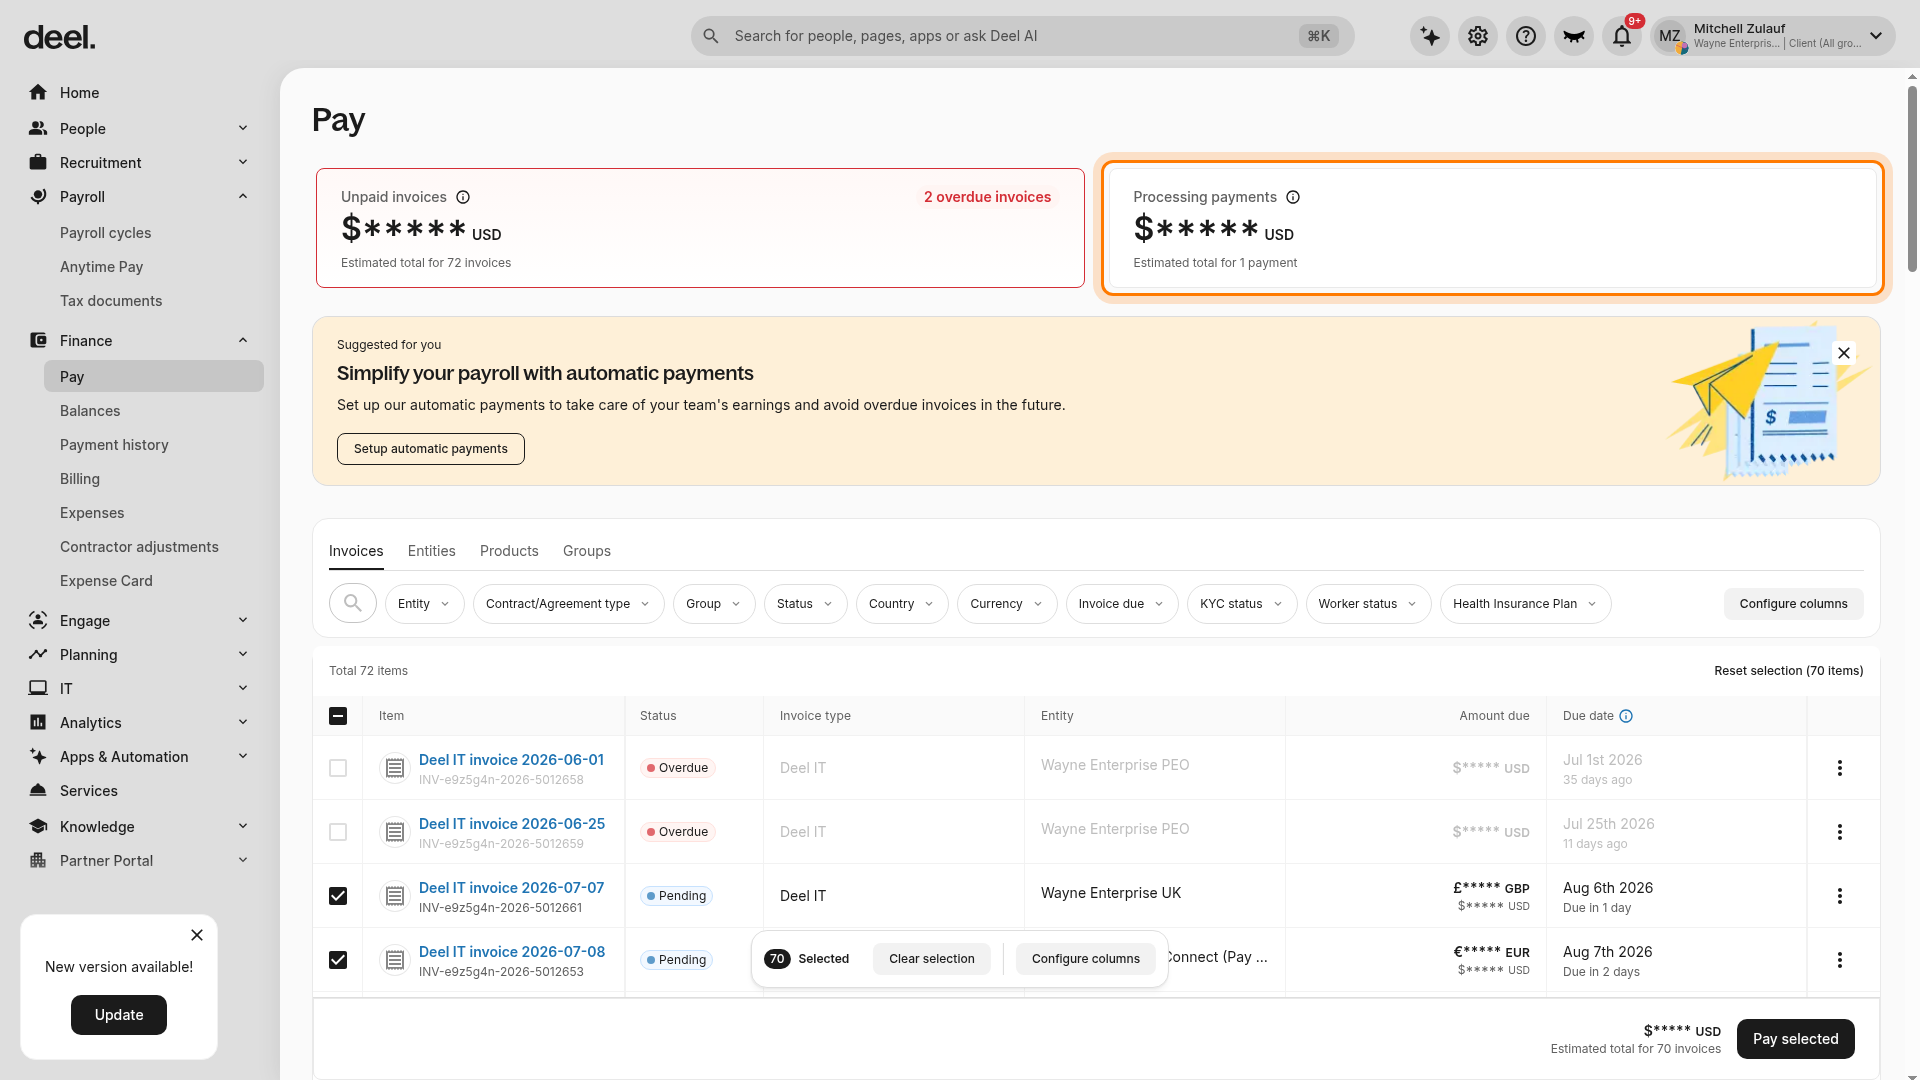Select the Invoices tab
This screenshot has height=1080, width=1920.
pos(356,551)
